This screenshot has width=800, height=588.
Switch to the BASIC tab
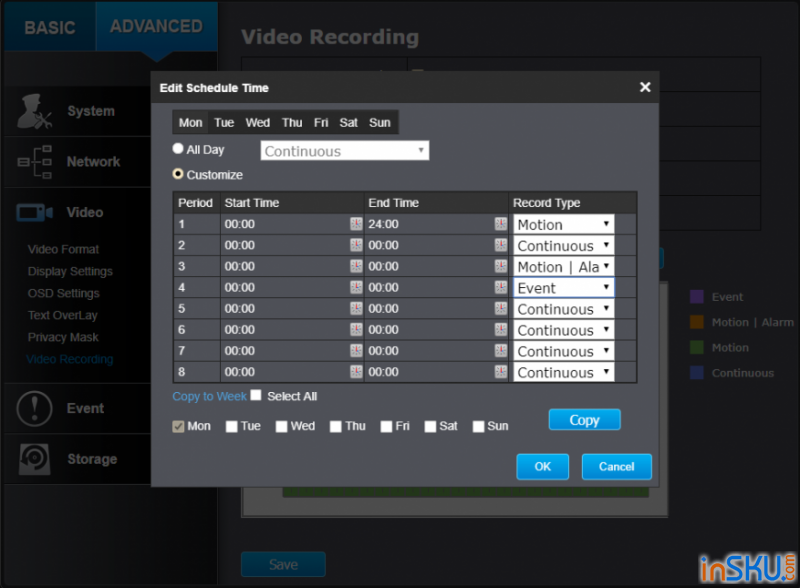click(50, 27)
